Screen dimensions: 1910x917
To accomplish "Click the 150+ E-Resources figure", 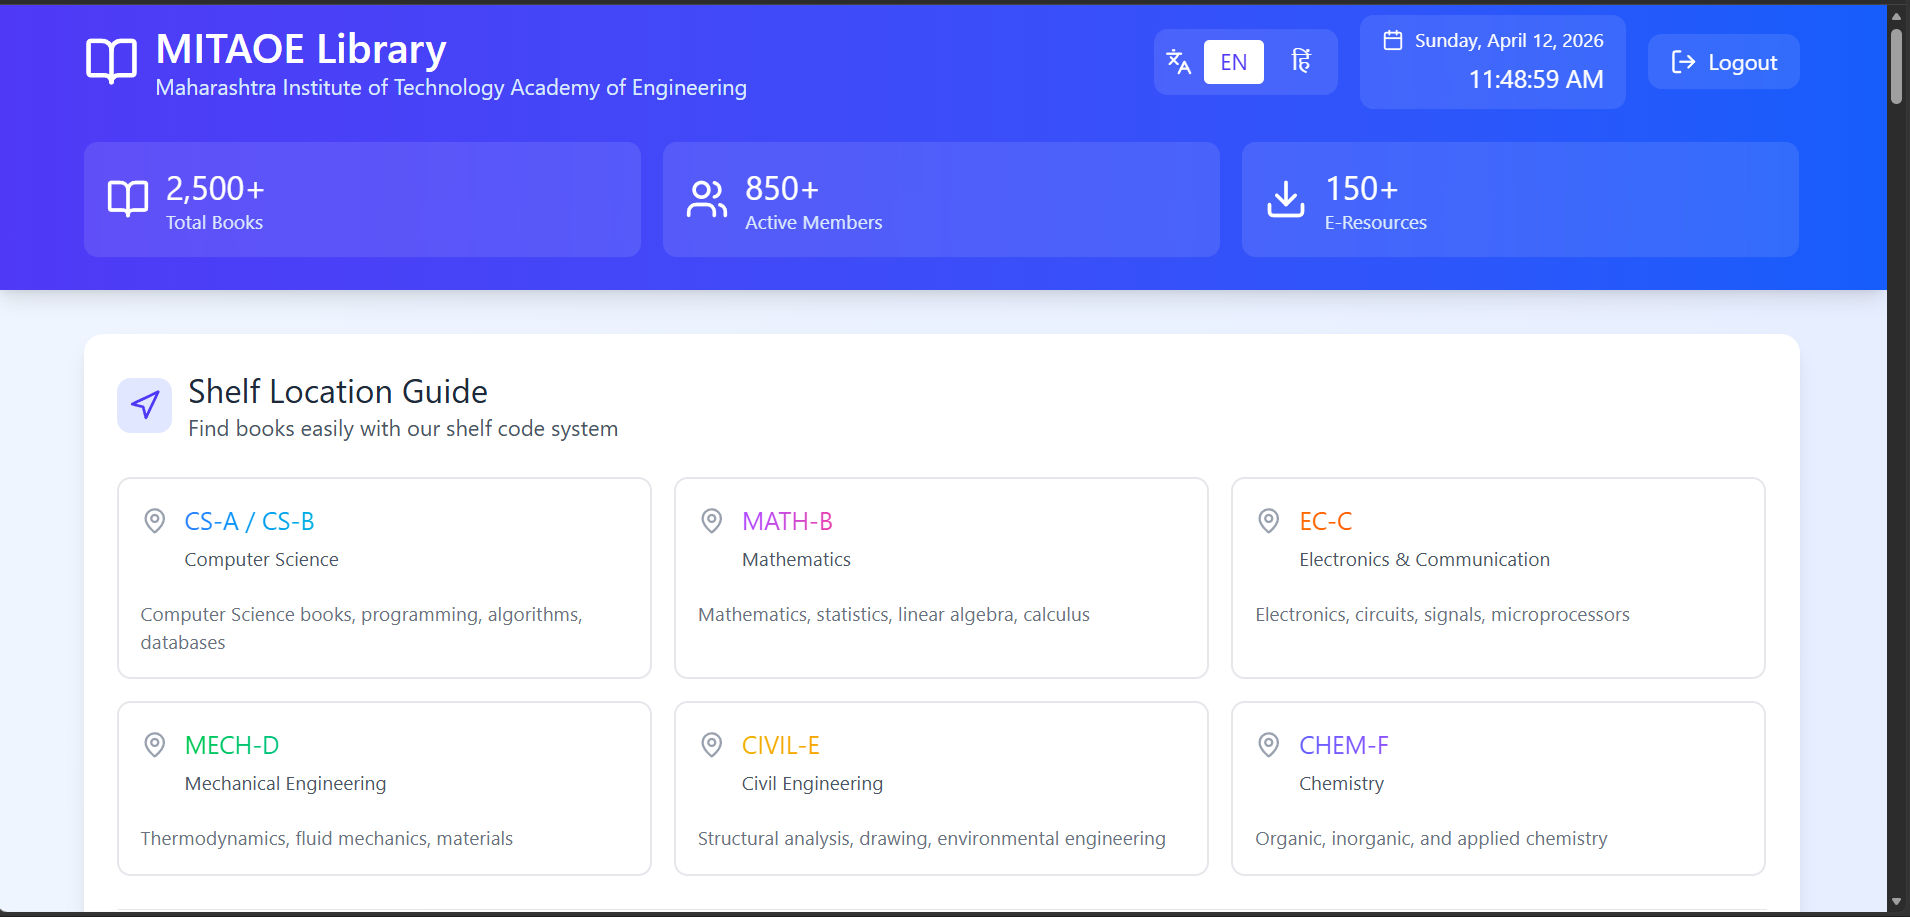I will click(x=1361, y=188).
